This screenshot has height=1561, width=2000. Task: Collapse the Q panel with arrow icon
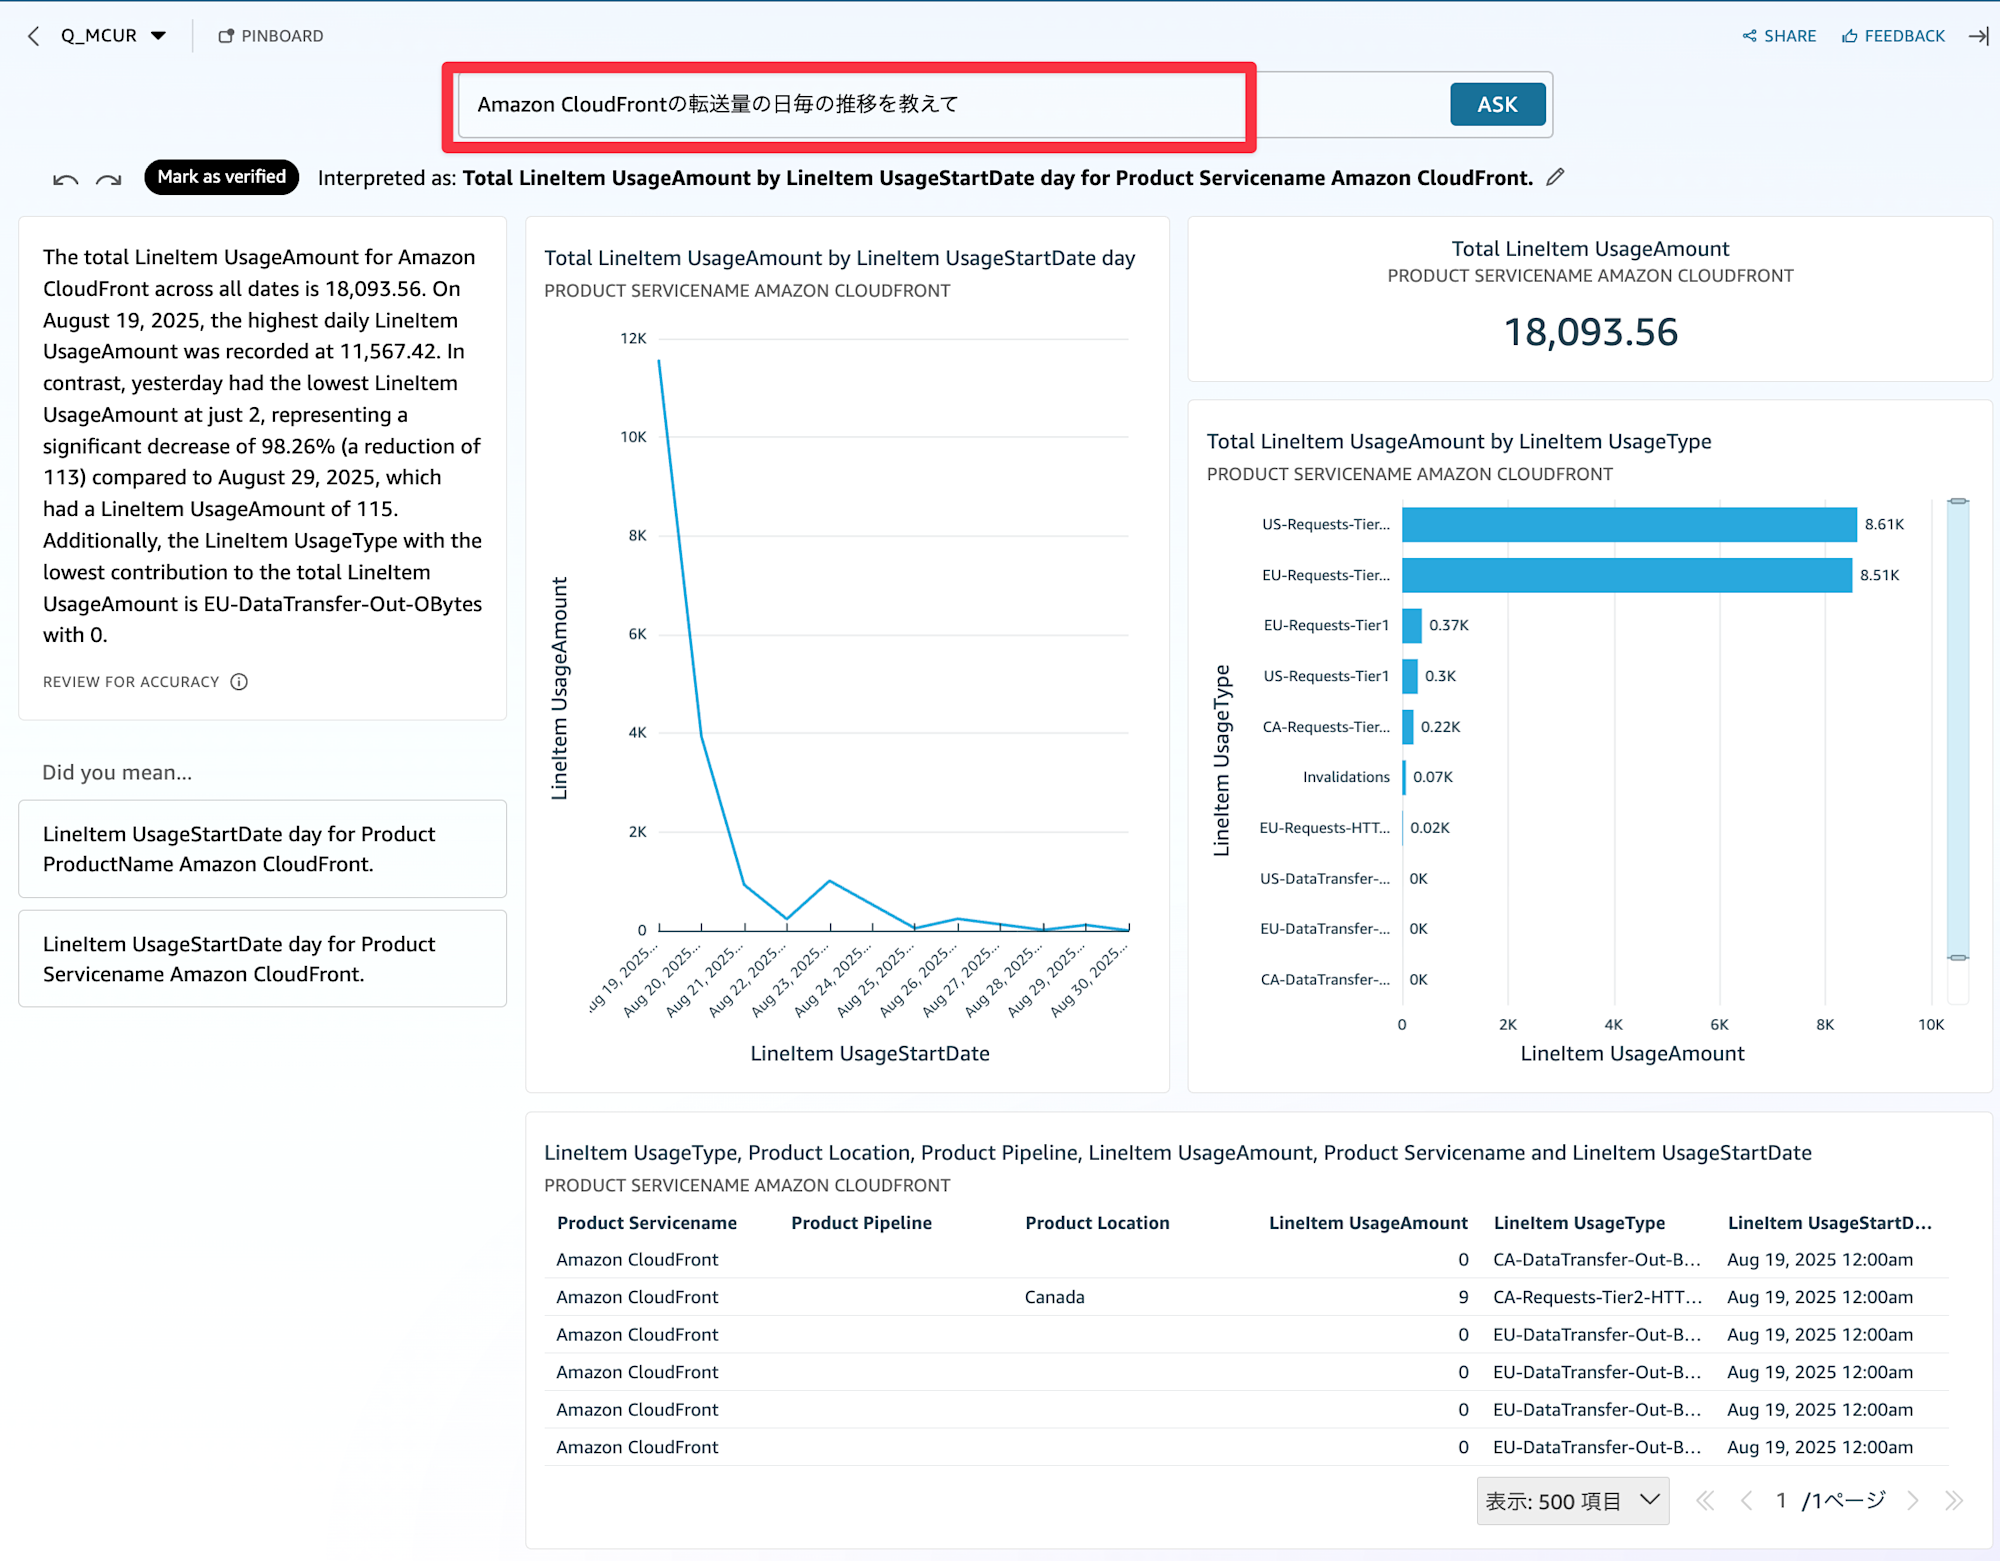click(1978, 36)
